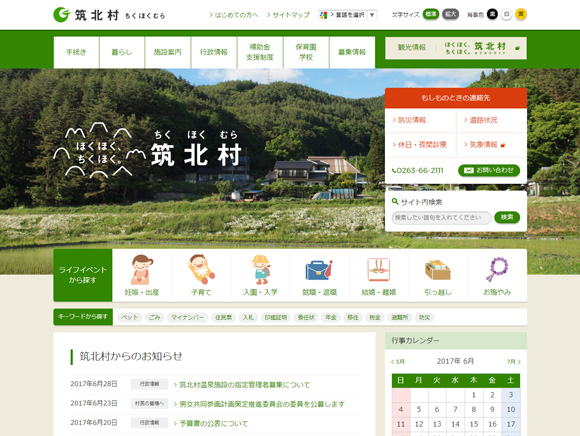The width and height of the screenshot is (580, 436).
Task: Select the 印鑑証明 keyword tag
Action: point(276,317)
